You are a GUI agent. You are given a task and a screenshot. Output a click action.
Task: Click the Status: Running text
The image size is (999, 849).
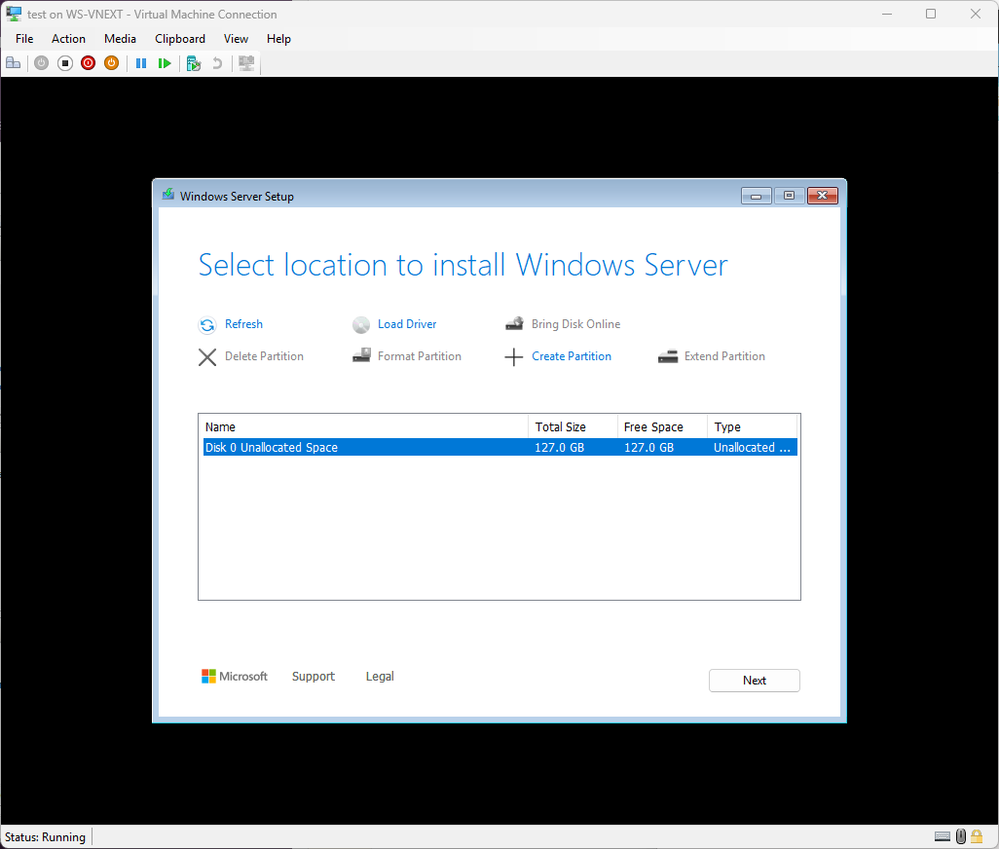(x=45, y=837)
